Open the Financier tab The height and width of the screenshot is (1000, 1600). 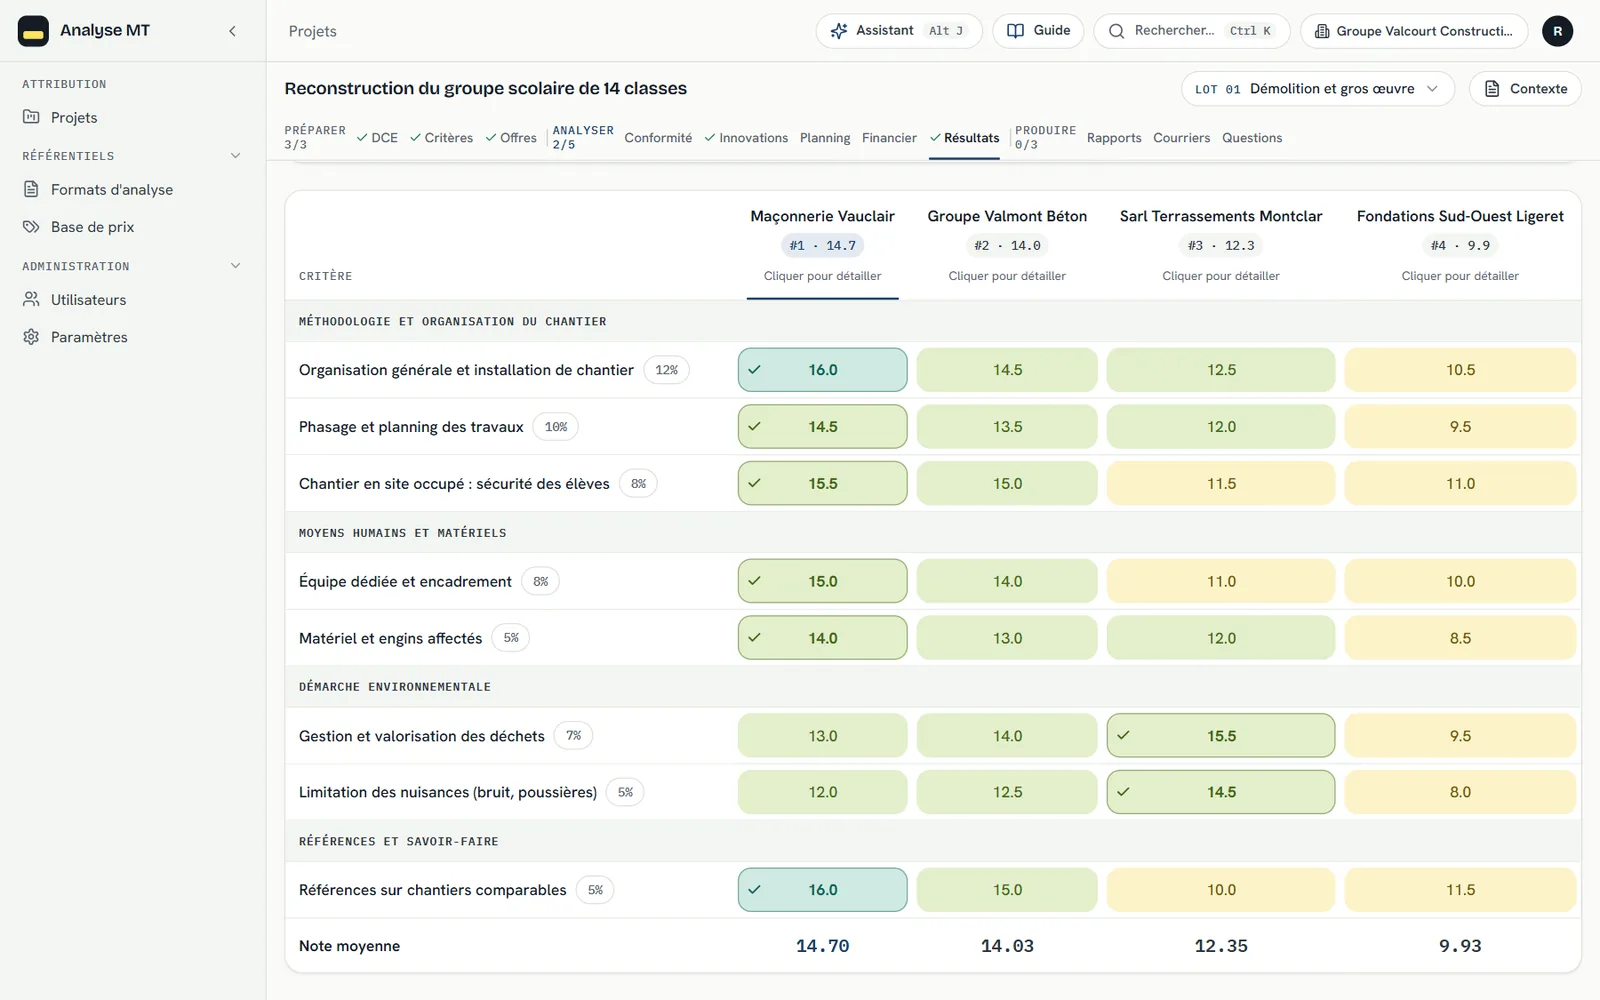(x=889, y=138)
